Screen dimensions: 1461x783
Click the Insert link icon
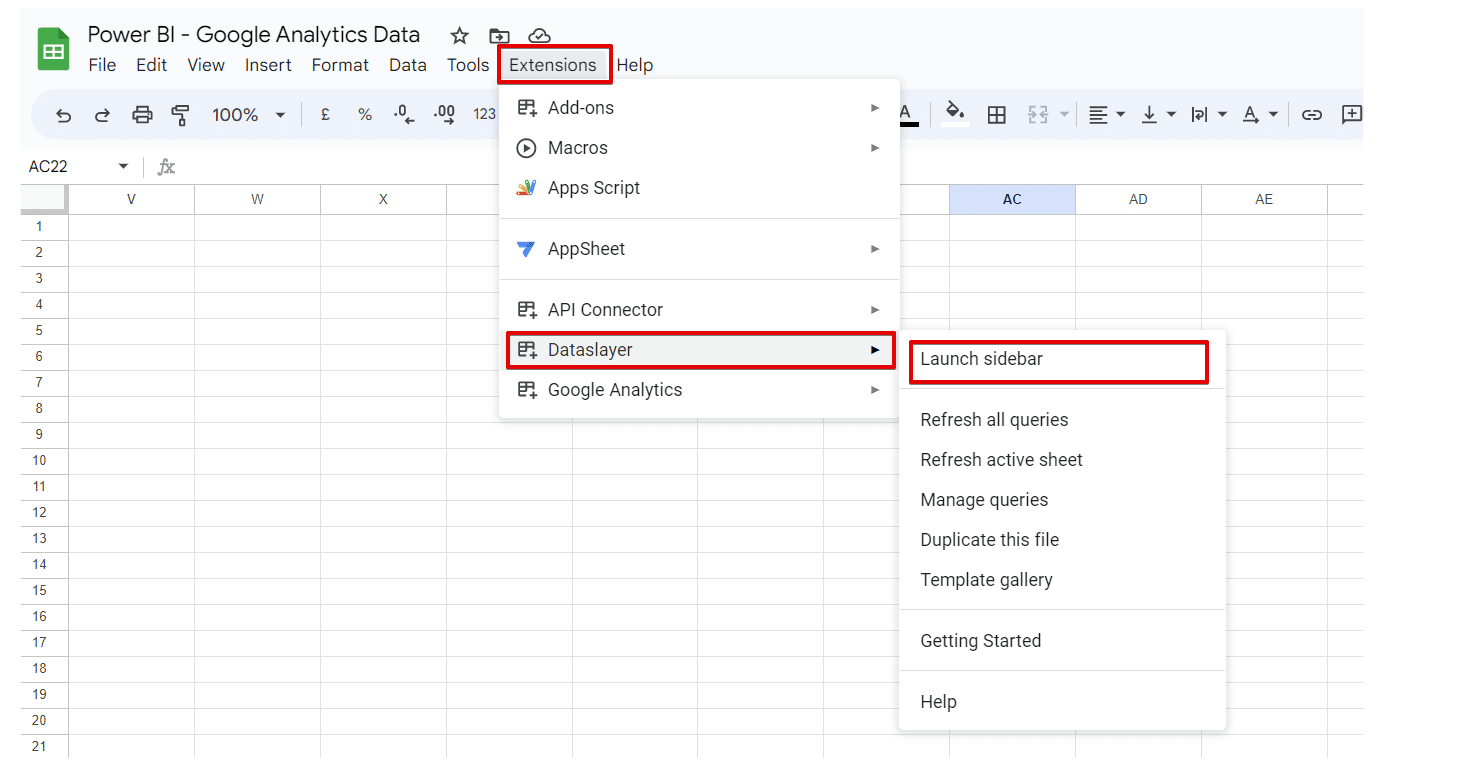[x=1311, y=114]
